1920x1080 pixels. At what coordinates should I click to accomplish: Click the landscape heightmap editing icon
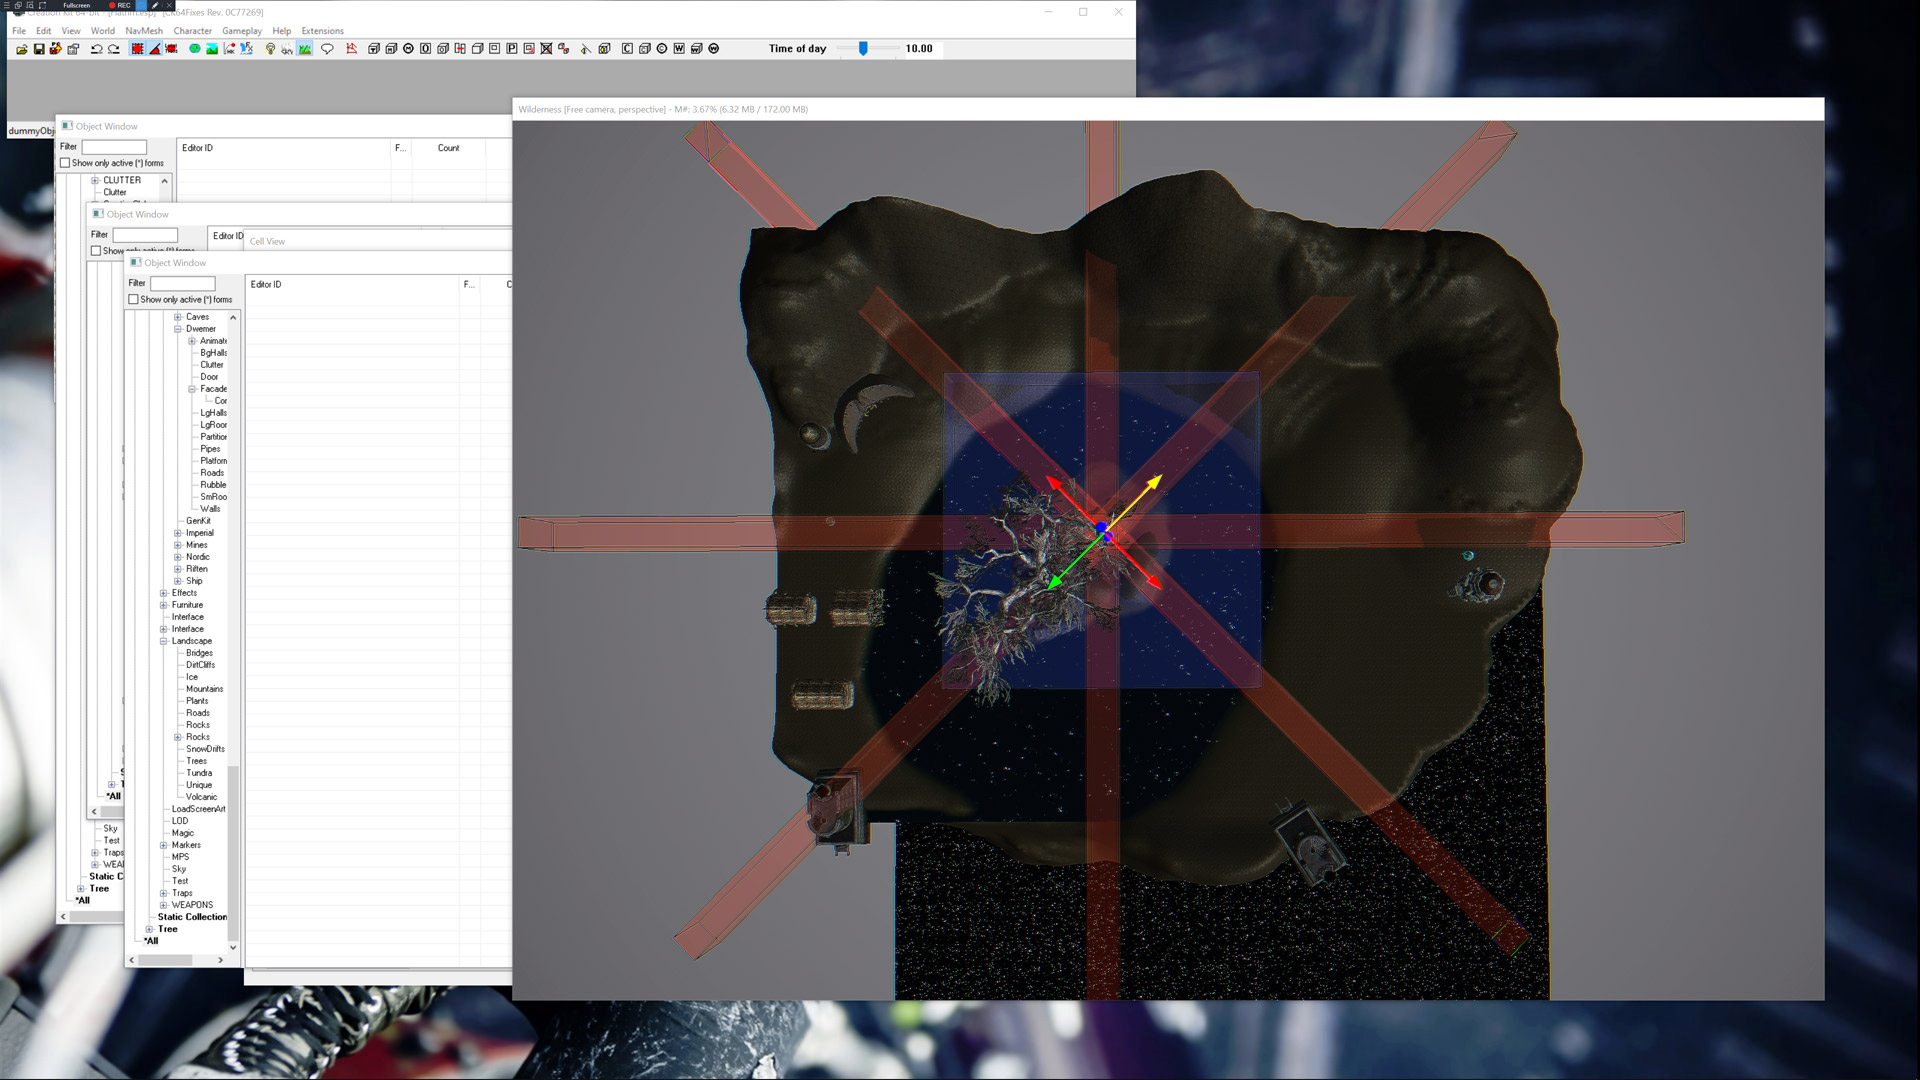pyautogui.click(x=212, y=48)
